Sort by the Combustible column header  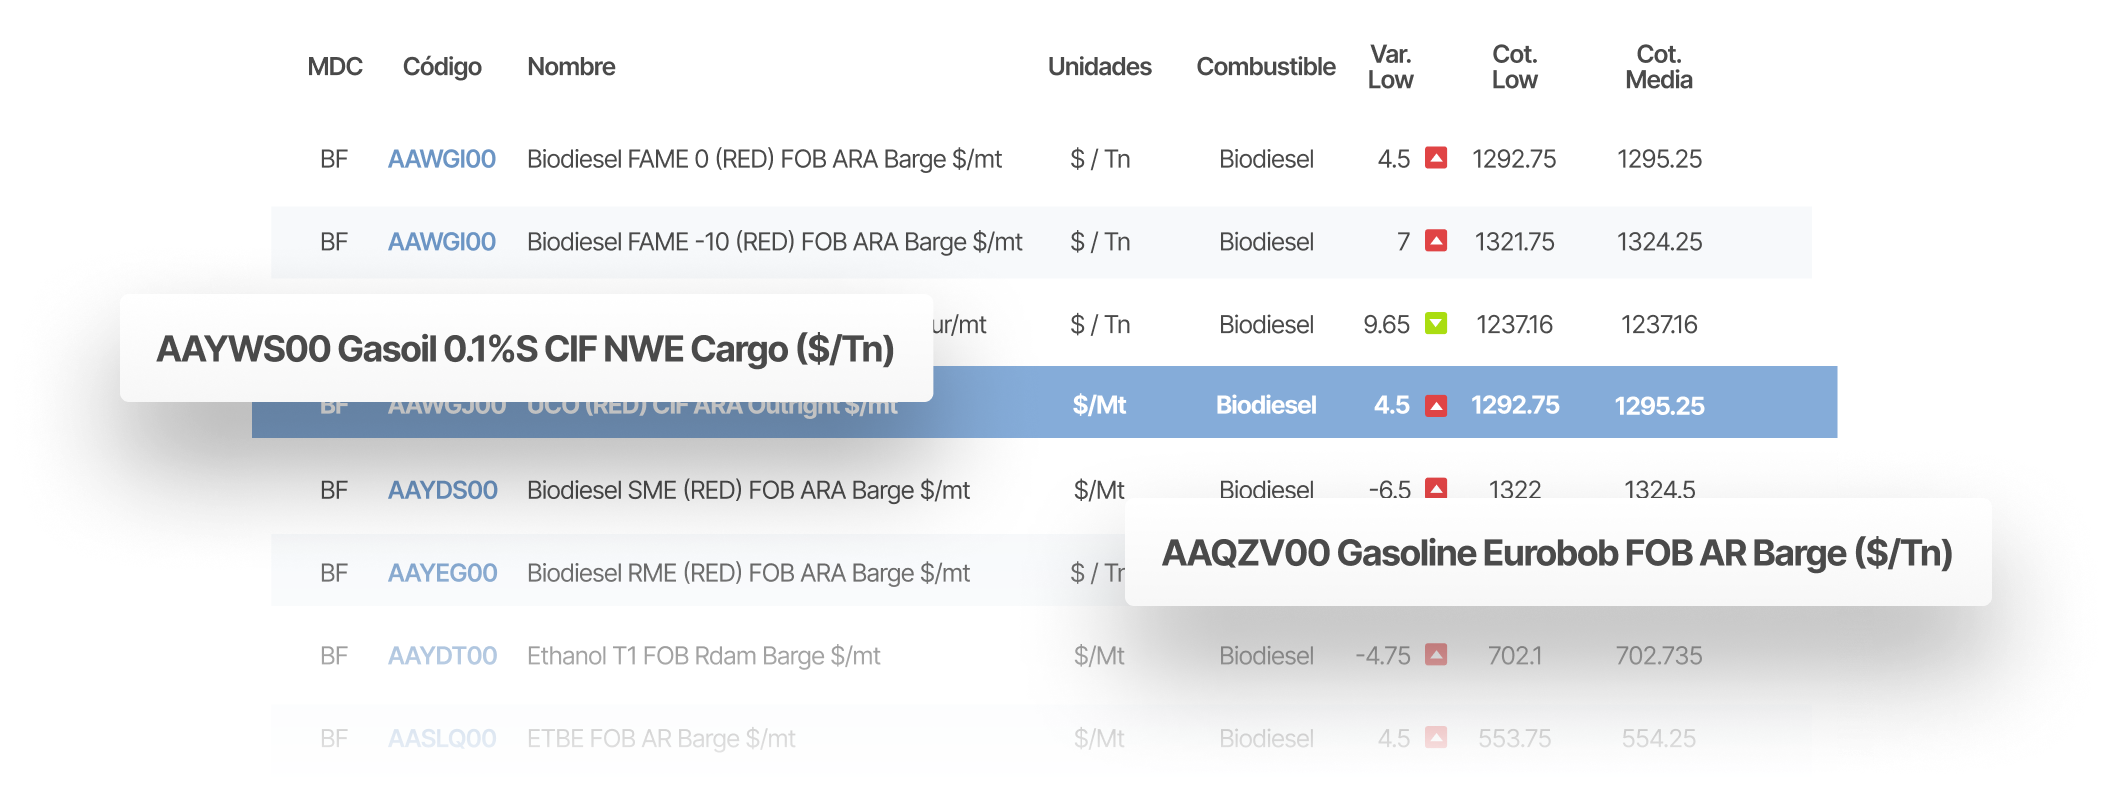[x=1266, y=67]
